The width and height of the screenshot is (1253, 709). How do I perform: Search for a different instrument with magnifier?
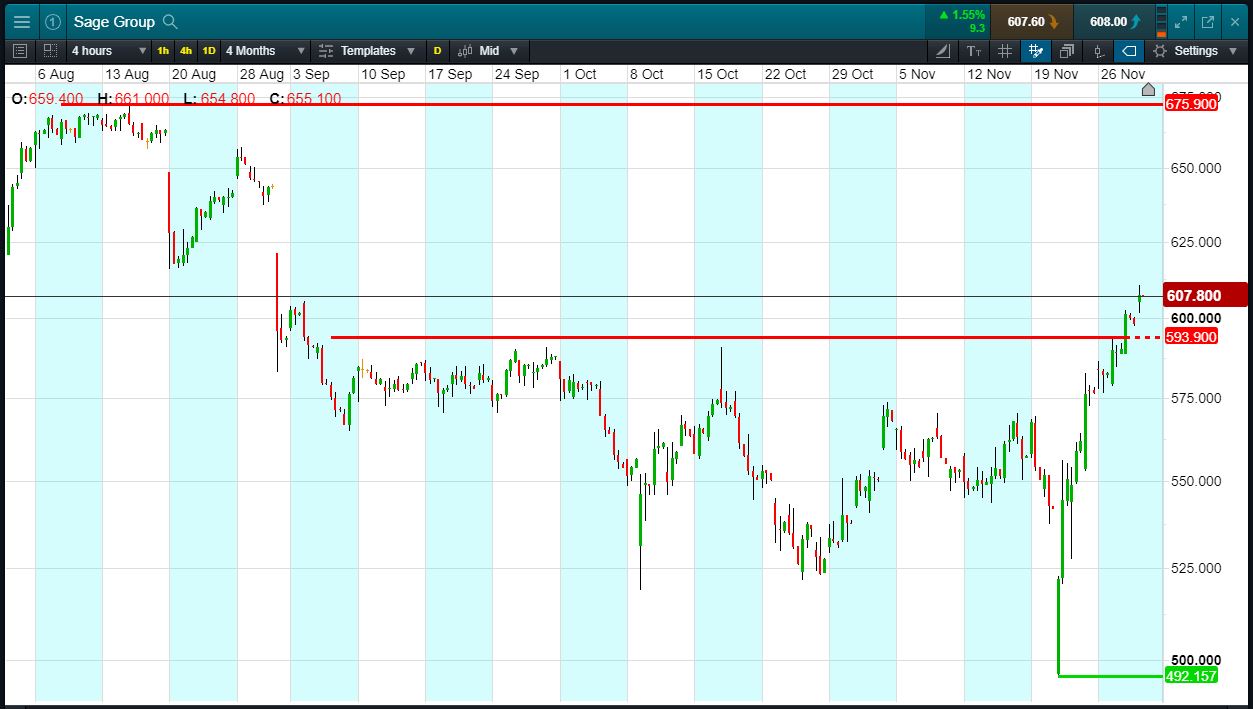pyautogui.click(x=170, y=21)
